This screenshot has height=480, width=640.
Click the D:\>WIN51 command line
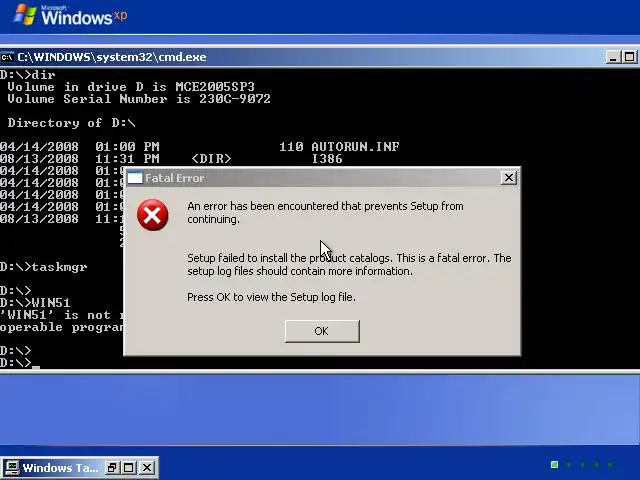(x=35, y=303)
